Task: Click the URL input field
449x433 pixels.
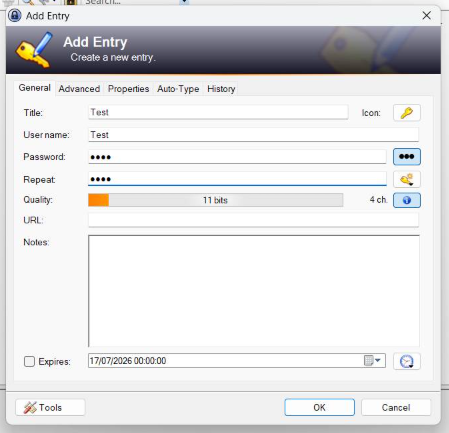Action: pos(253,220)
